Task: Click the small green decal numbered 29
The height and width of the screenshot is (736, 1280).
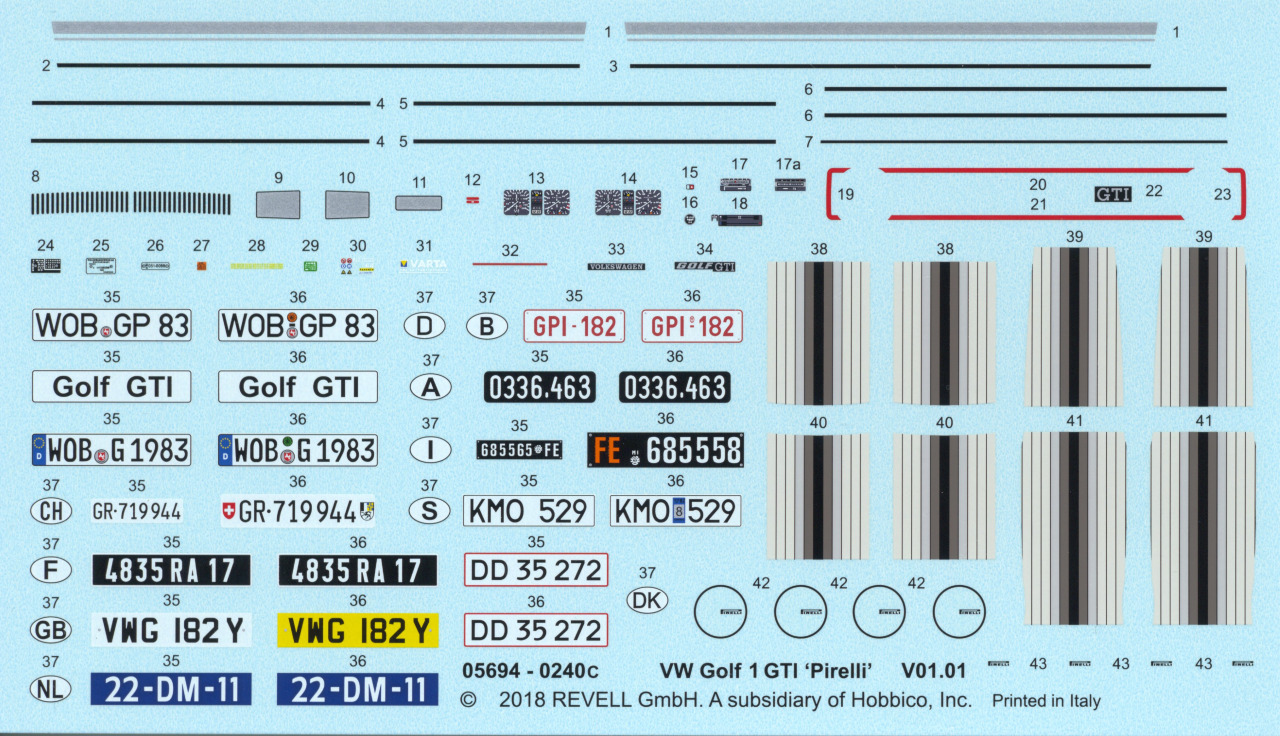Action: click(x=310, y=266)
